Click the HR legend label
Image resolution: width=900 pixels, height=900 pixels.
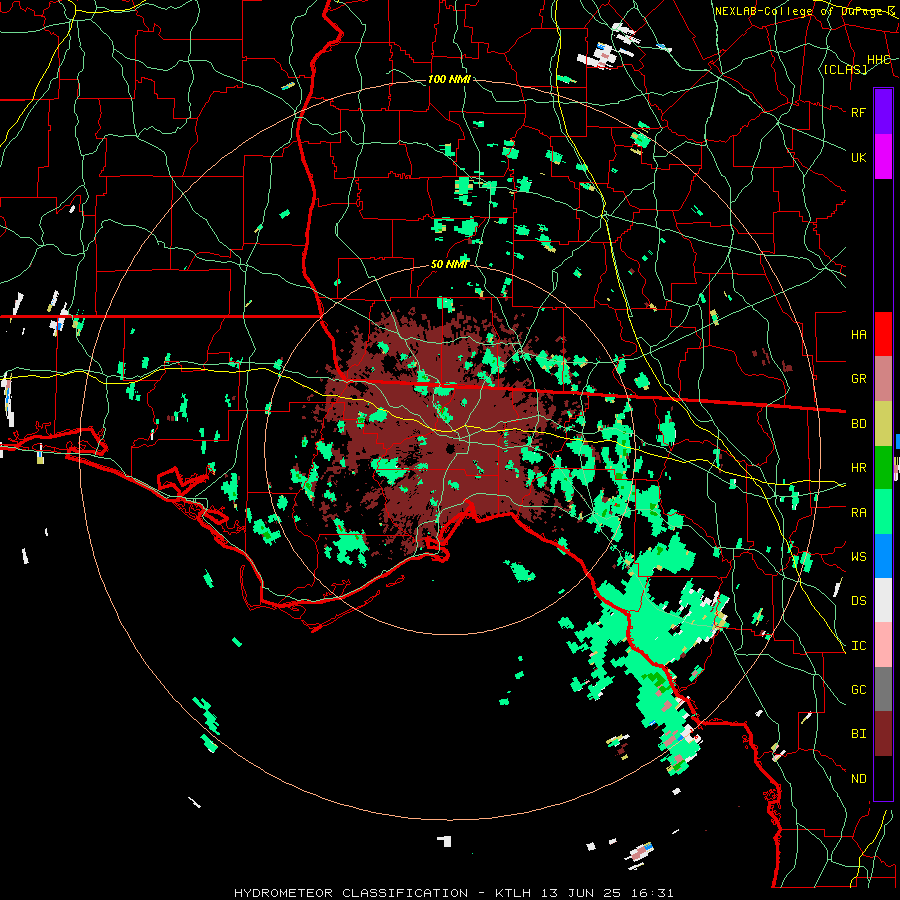pos(858,468)
